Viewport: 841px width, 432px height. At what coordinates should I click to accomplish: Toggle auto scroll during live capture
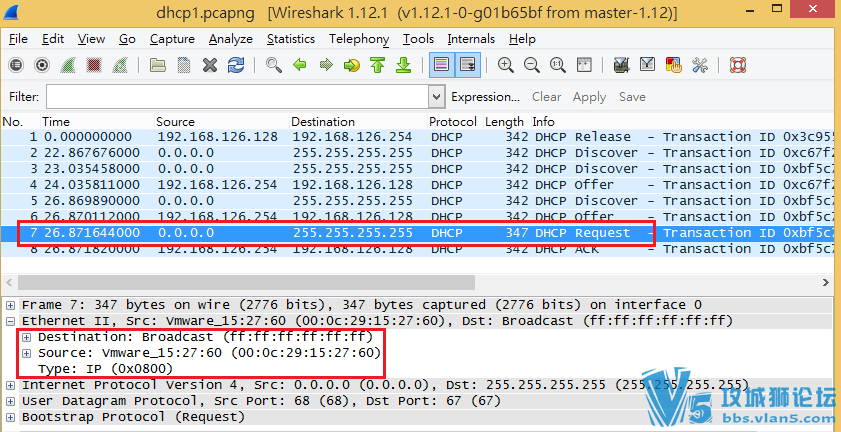coord(467,65)
